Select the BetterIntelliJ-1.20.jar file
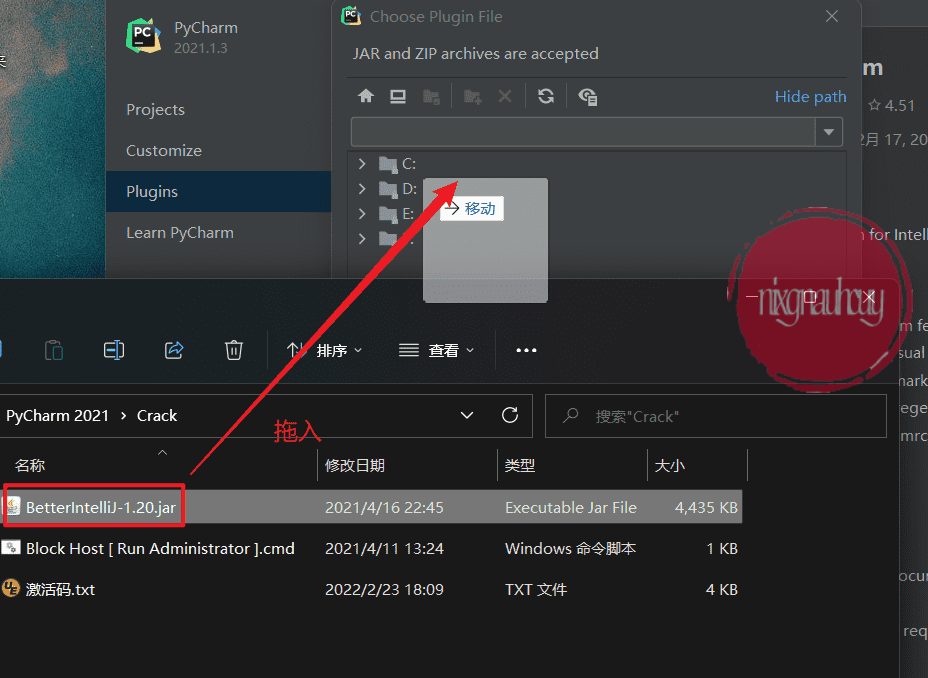 pos(371,507)
